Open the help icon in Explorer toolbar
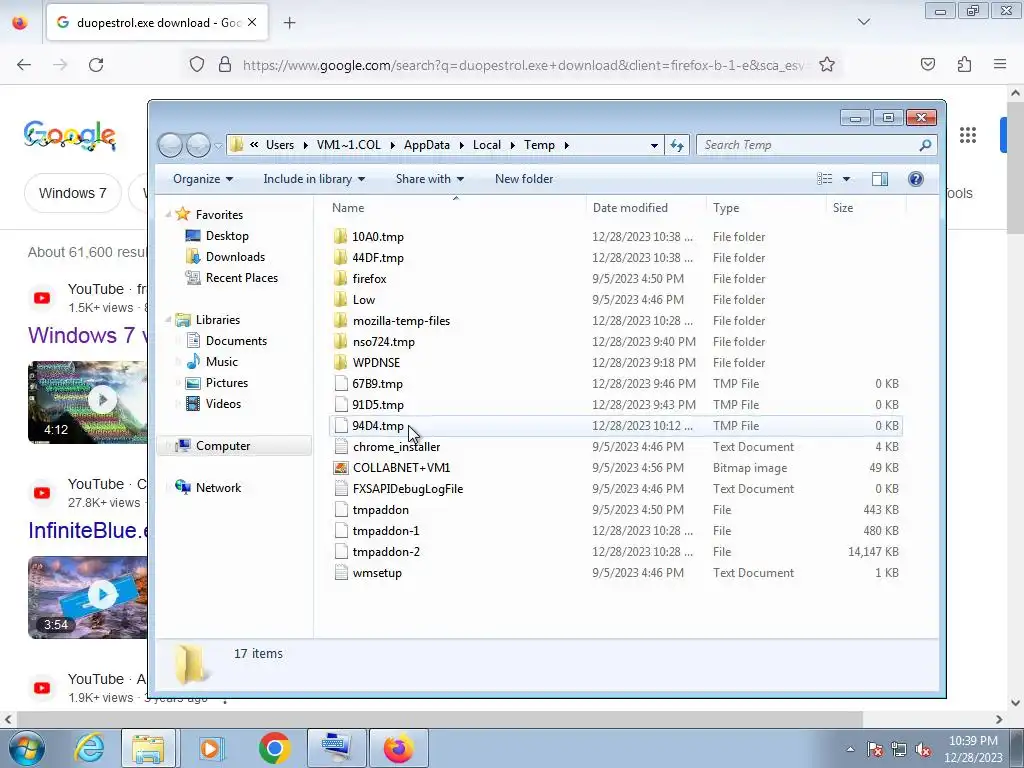The width and height of the screenshot is (1024, 768). coord(916,179)
